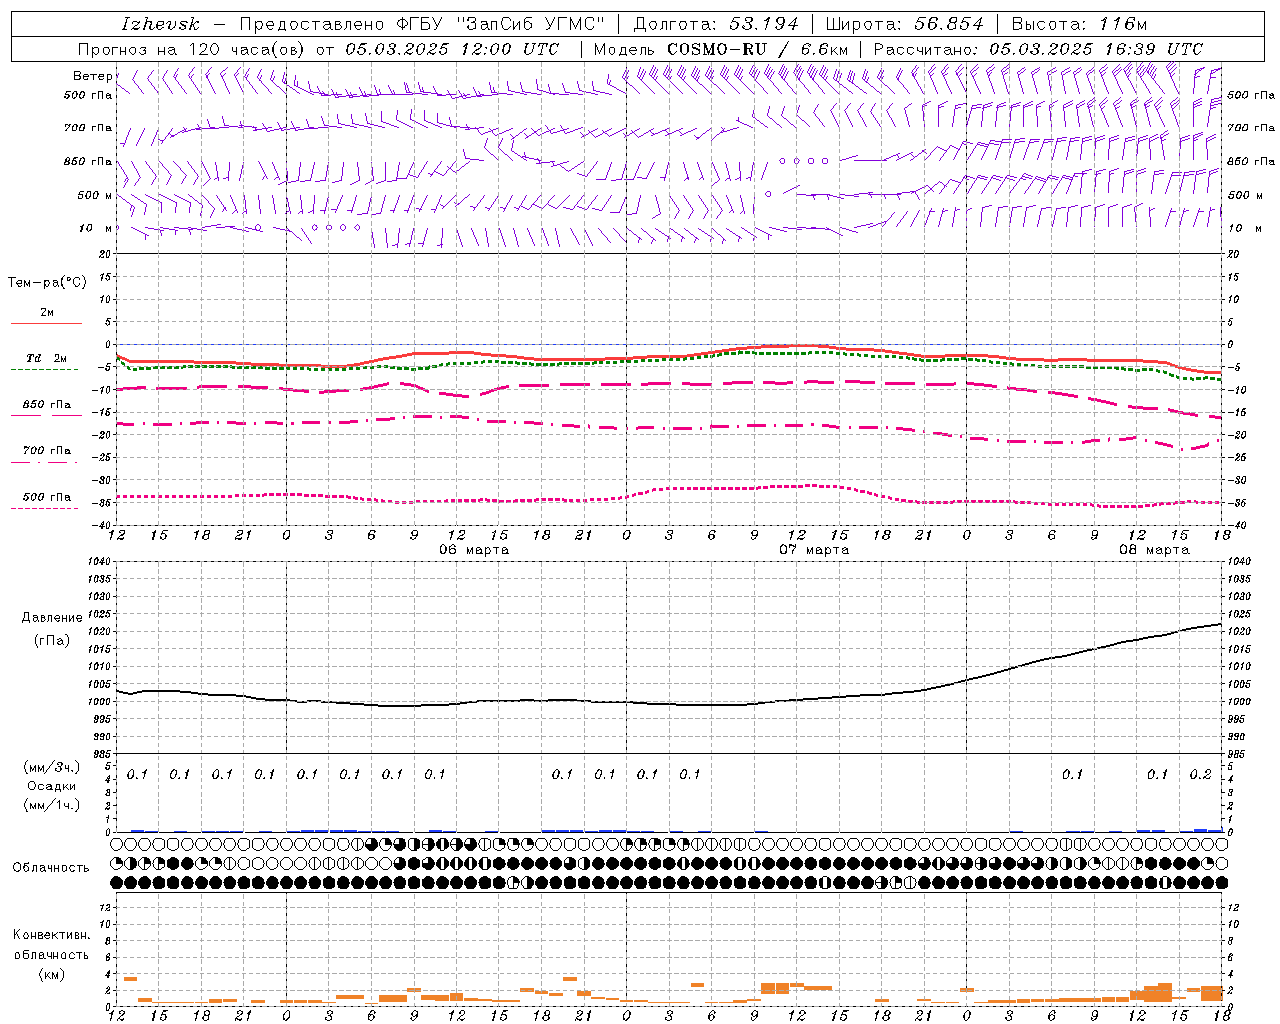This screenshot has width=1280, height=1024.
Task: Select the "Долгота: 53.194" header text
Action: coord(716,24)
